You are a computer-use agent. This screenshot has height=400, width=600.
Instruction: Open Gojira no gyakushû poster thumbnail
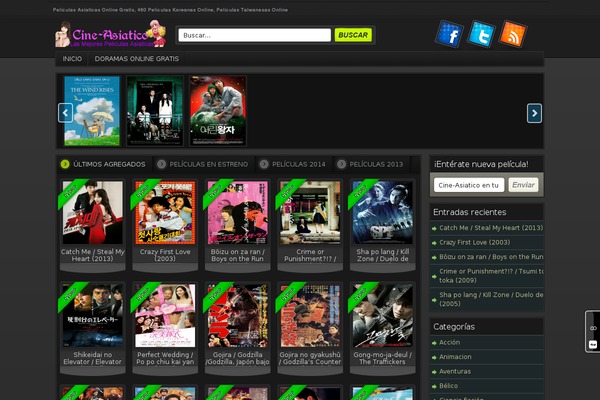pos(310,315)
